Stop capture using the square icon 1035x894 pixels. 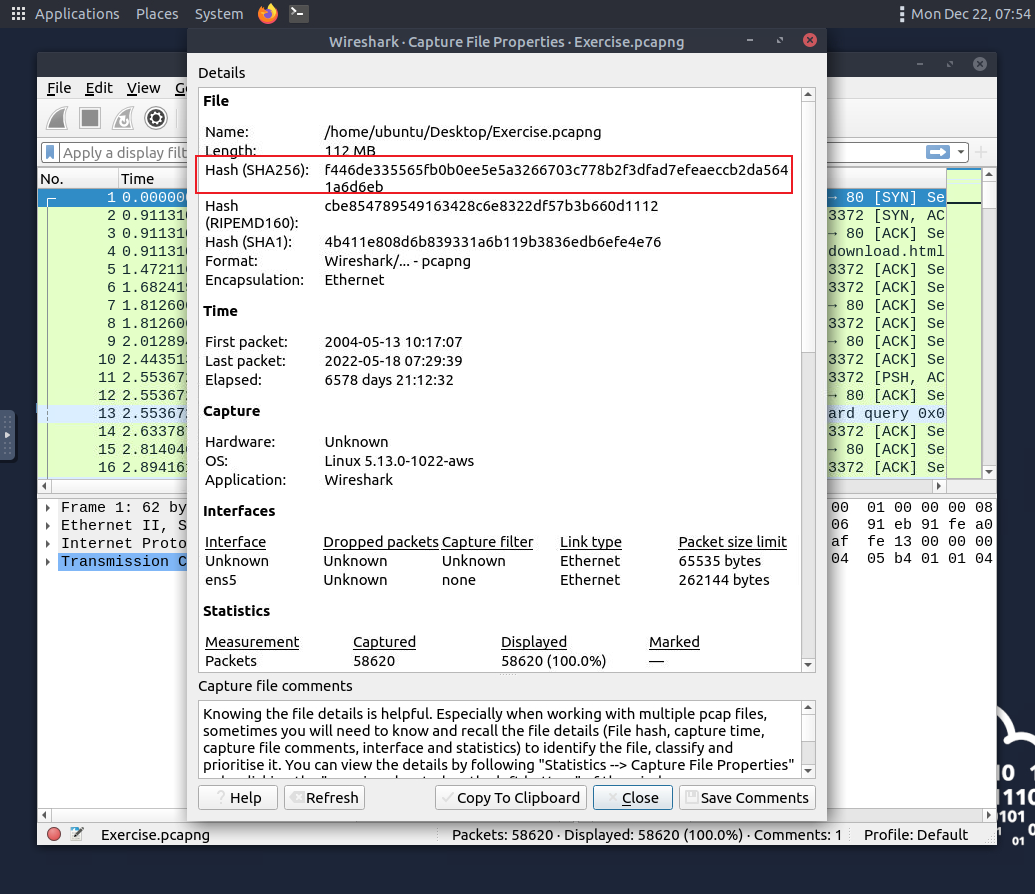coord(90,119)
